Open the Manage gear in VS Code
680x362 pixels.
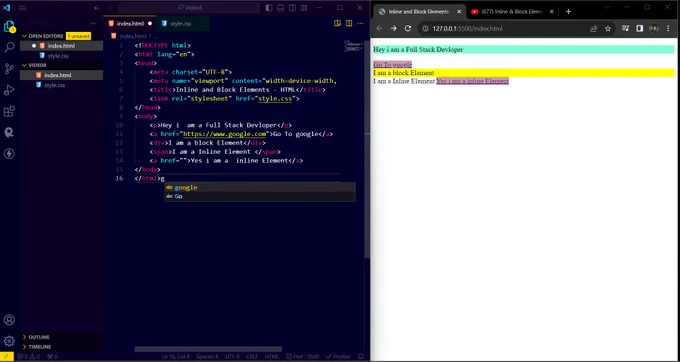[x=9, y=341]
